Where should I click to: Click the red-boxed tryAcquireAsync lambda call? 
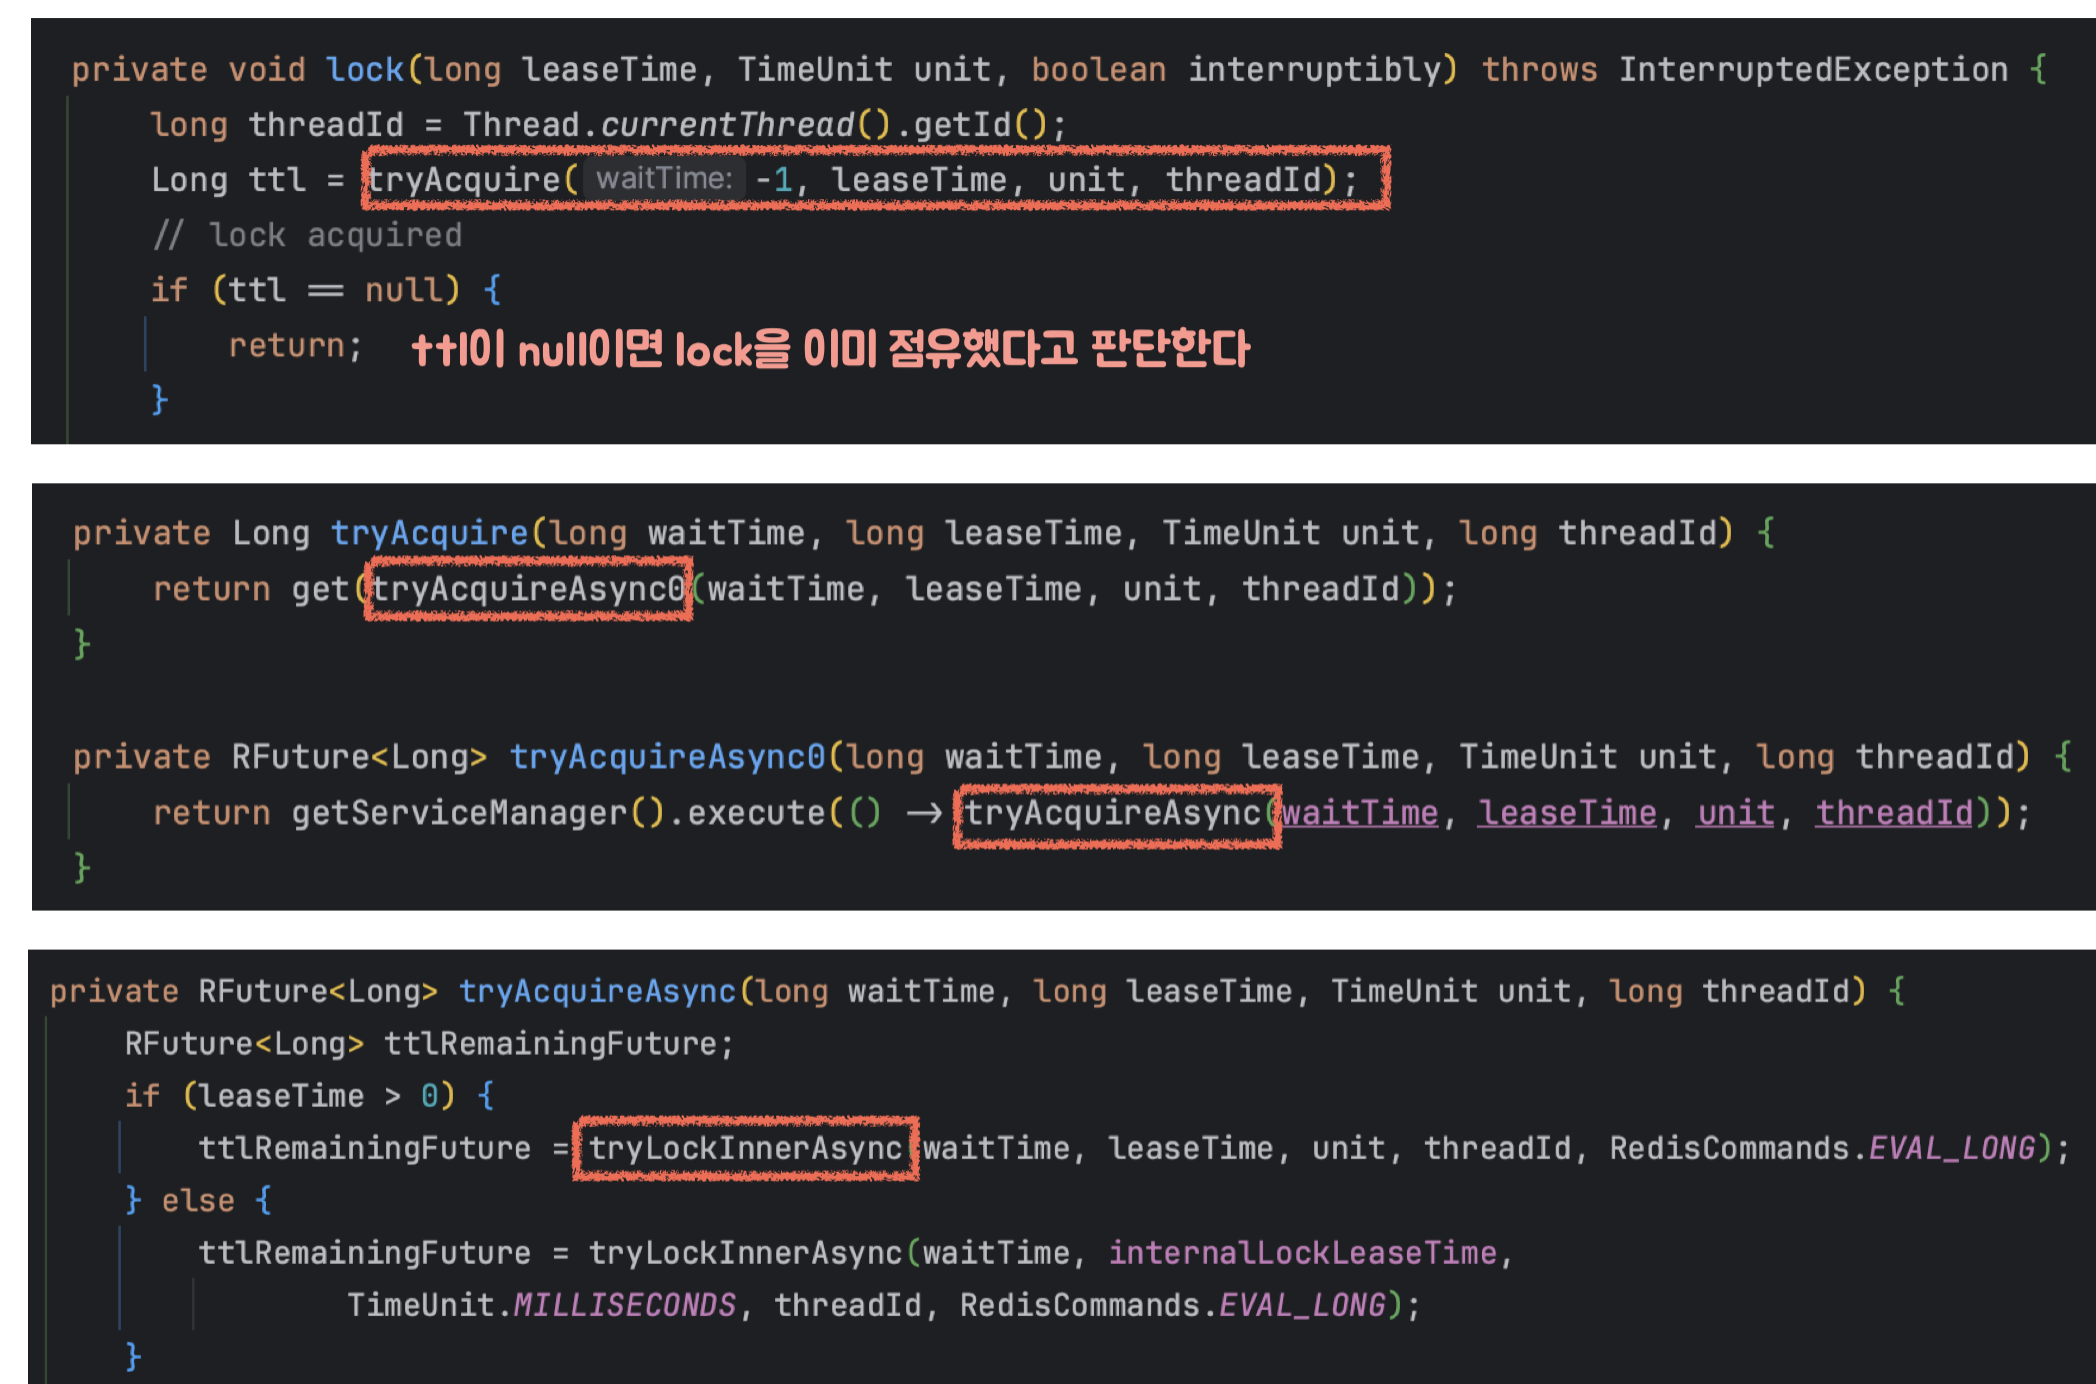tap(1112, 813)
